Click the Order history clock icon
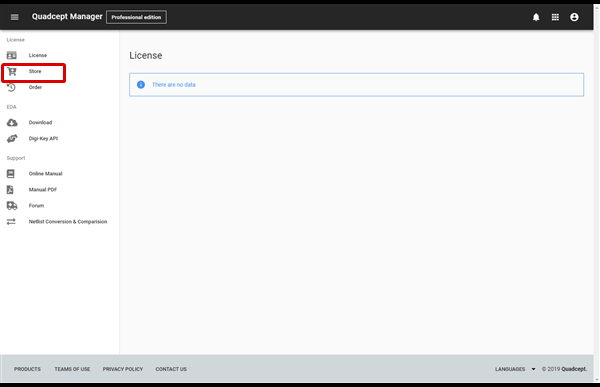 pyautogui.click(x=11, y=87)
